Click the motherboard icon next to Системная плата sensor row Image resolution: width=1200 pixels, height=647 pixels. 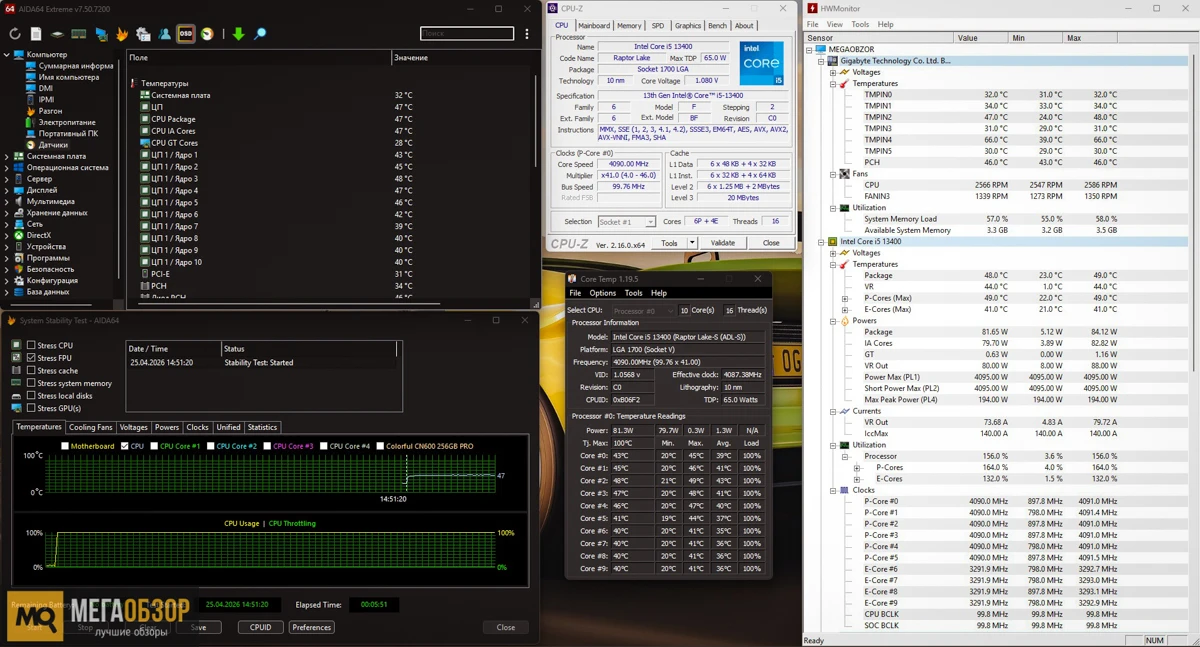tap(145, 95)
